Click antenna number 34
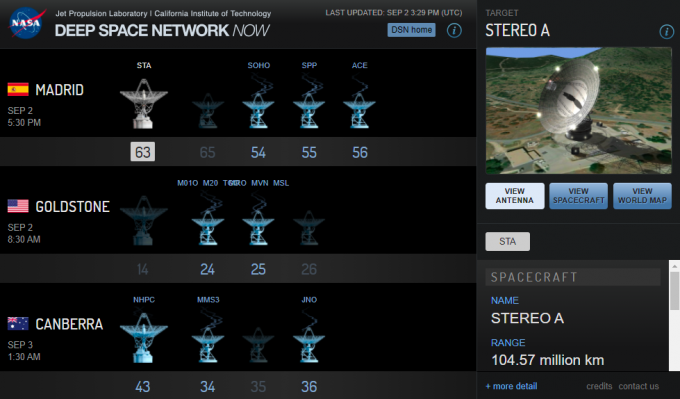This screenshot has height=399, width=680. pyautogui.click(x=207, y=386)
